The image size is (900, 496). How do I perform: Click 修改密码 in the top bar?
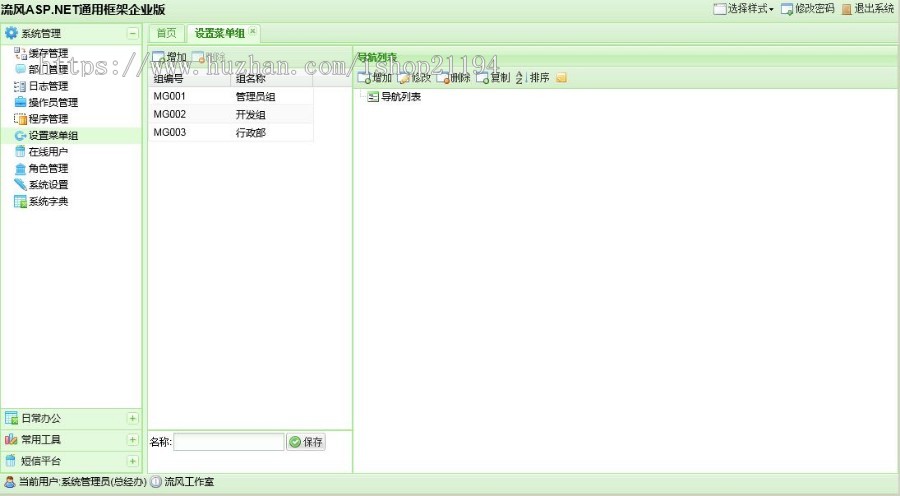808,9
